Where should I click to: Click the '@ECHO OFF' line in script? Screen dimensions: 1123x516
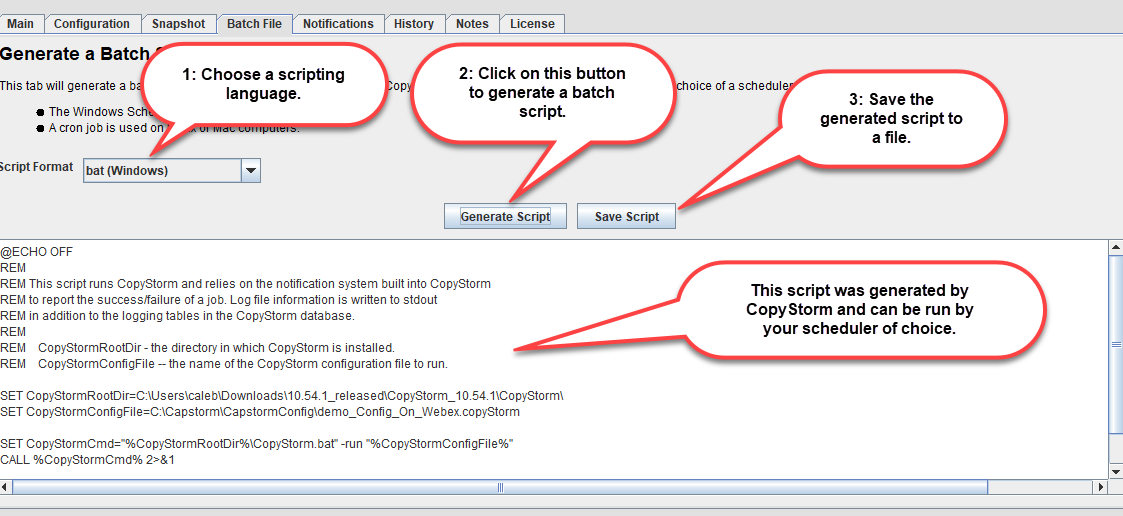(37, 252)
